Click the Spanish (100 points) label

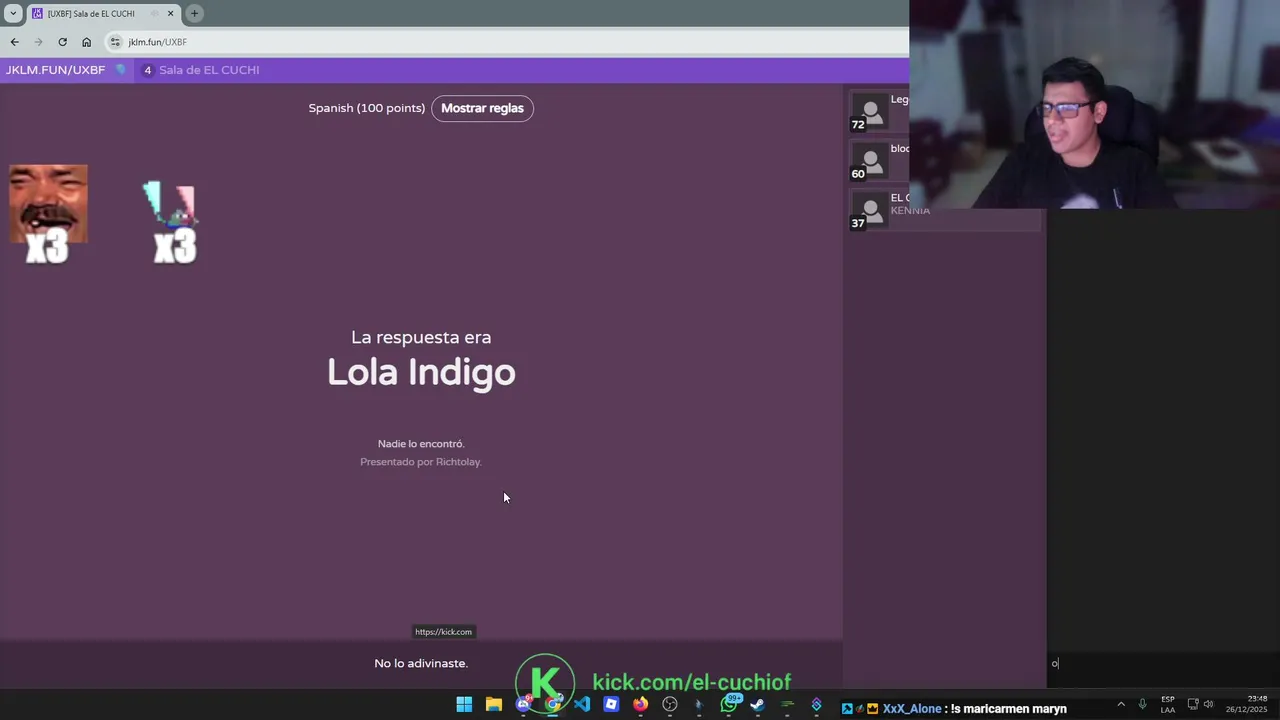tap(366, 108)
